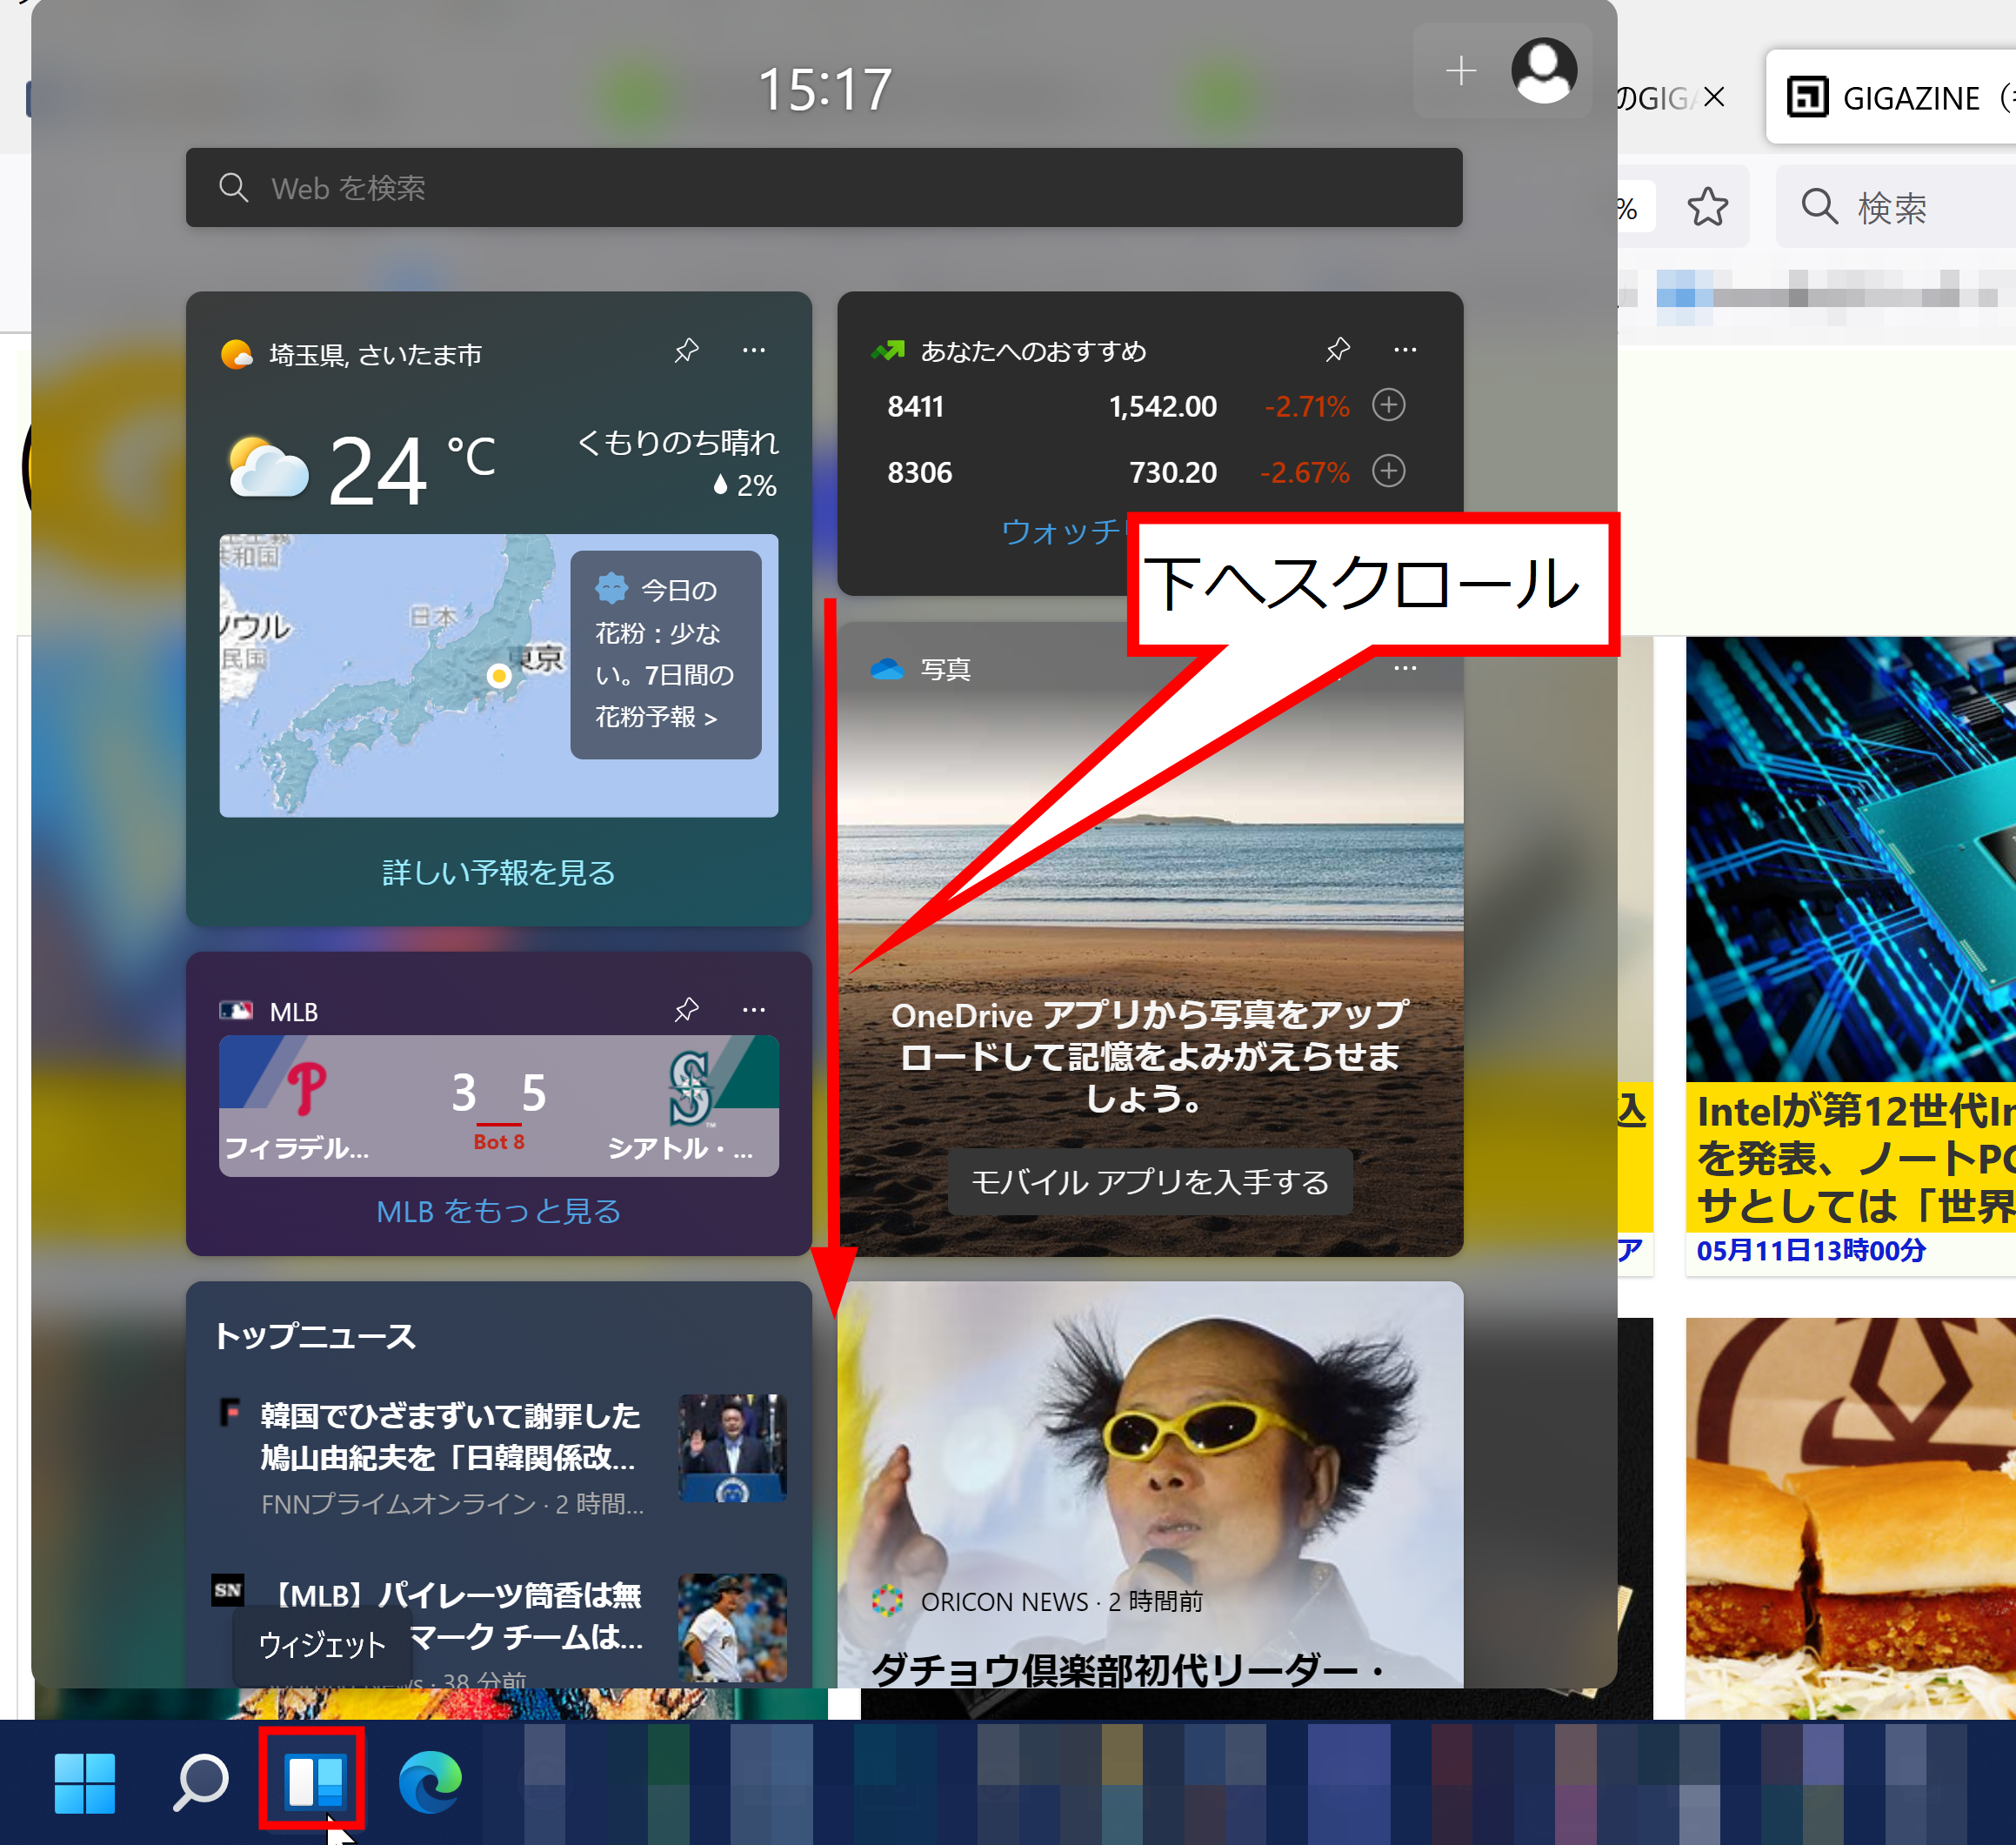Click the taskbar Widgets icon

pos(314,1782)
